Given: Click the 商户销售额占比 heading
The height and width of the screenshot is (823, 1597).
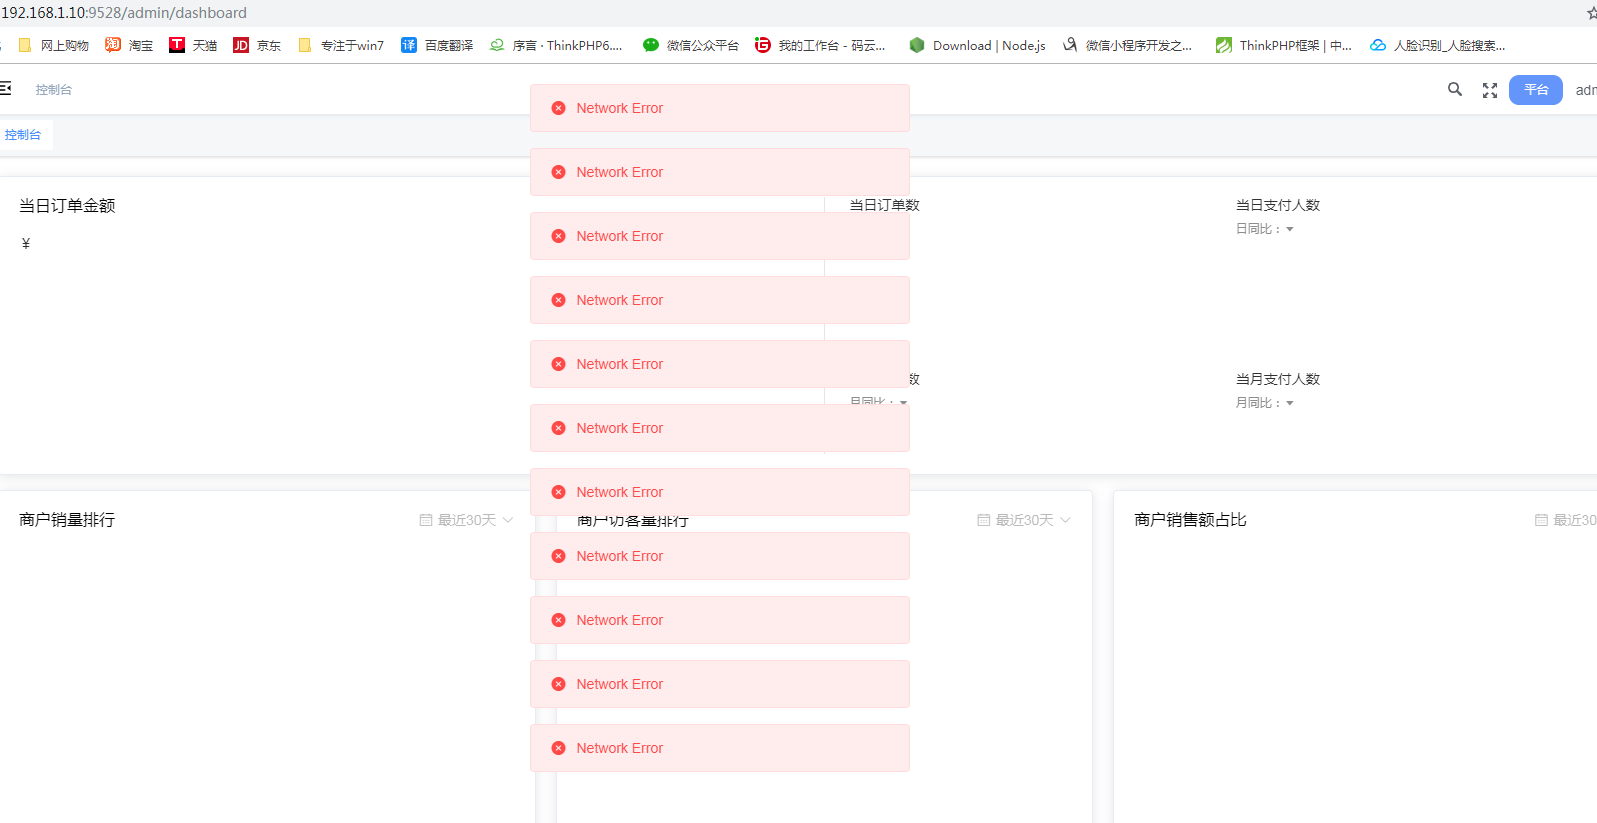Looking at the screenshot, I should pyautogui.click(x=1190, y=520).
